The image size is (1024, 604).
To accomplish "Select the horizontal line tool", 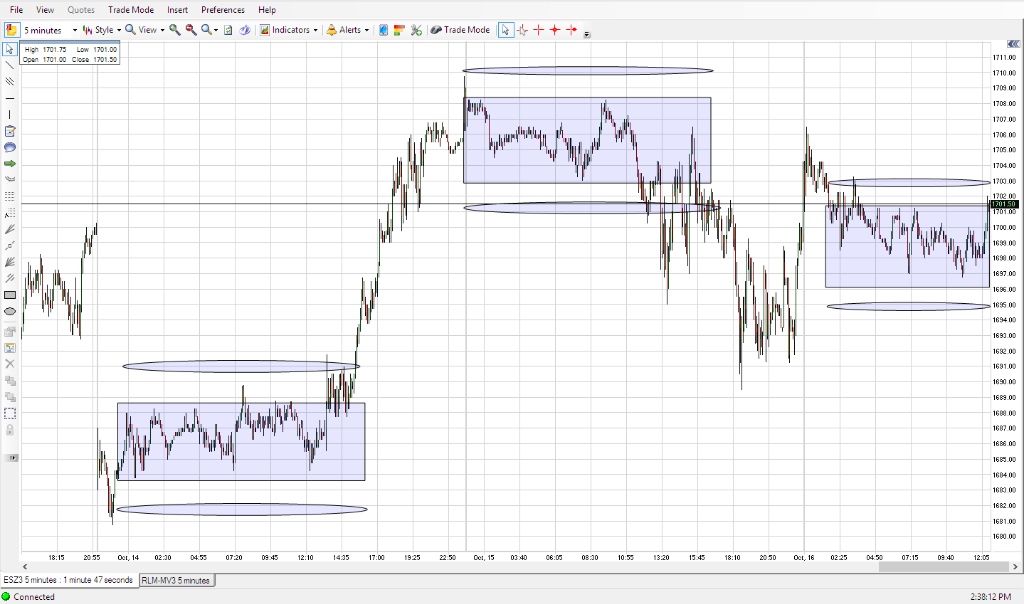I will coord(10,99).
